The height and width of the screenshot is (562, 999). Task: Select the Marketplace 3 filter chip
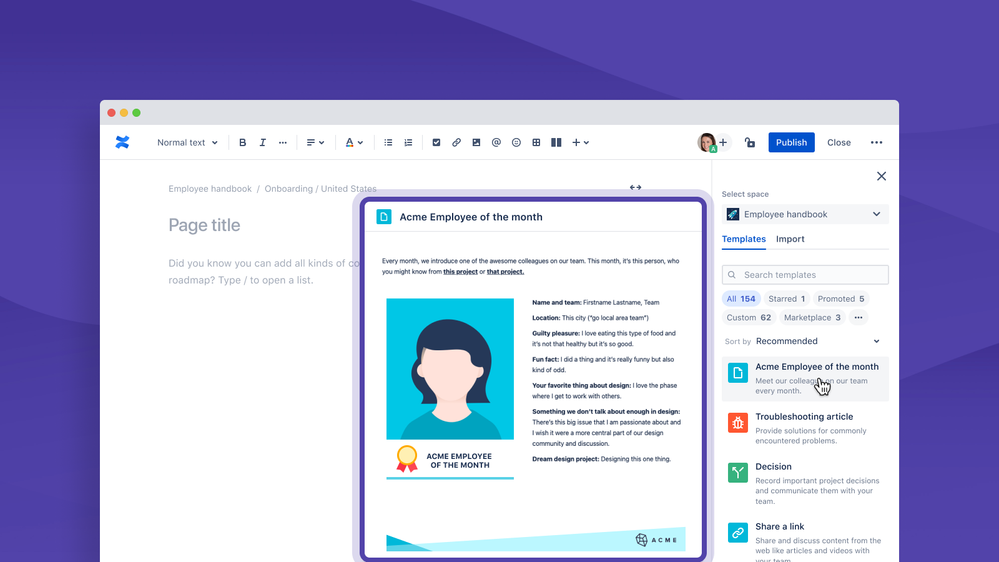(812, 317)
